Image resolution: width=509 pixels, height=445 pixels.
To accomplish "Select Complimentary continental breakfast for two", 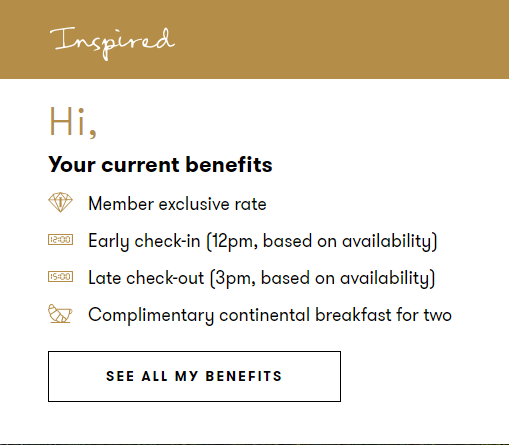I will click(x=270, y=315).
